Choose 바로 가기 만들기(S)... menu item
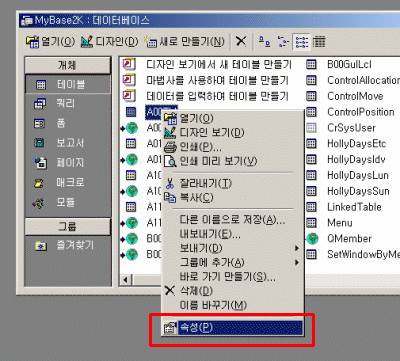 [232, 277]
